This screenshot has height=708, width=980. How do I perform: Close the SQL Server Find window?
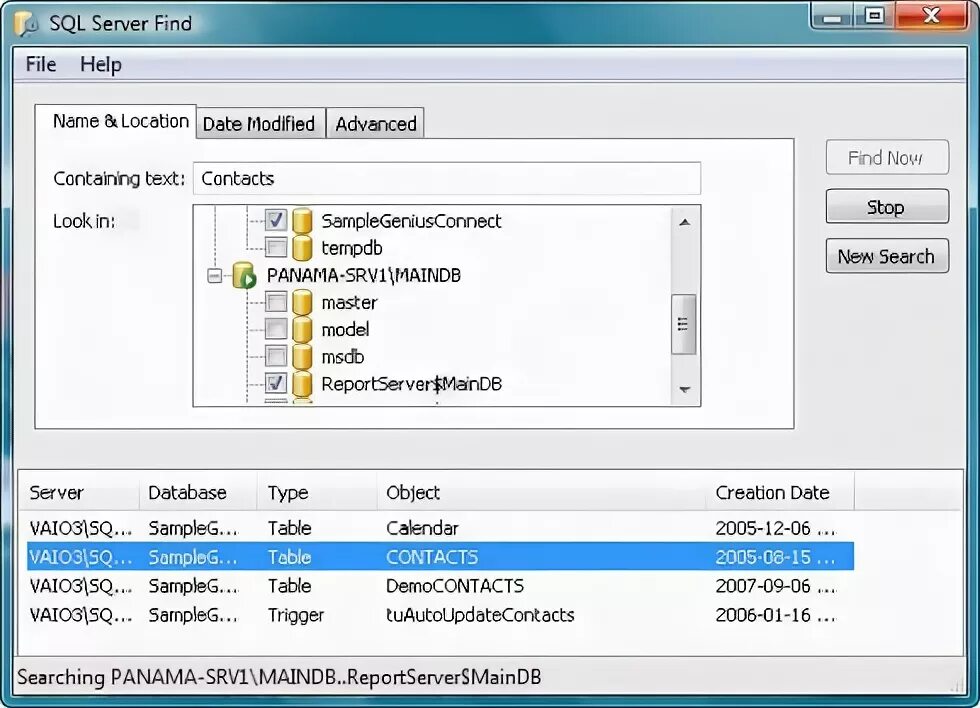pos(931,15)
